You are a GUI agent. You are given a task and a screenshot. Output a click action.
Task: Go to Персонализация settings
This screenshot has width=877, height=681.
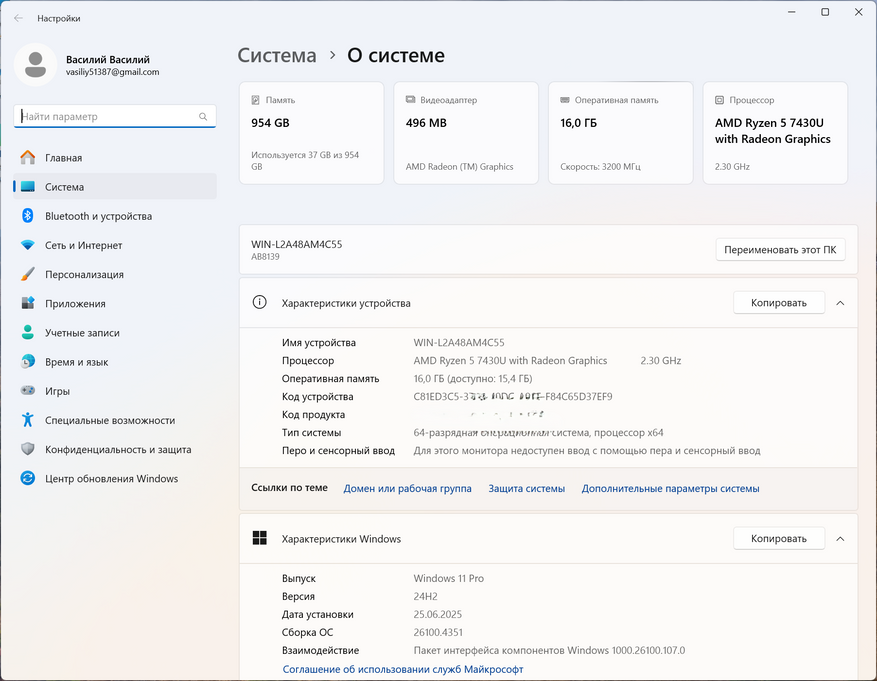coord(84,274)
